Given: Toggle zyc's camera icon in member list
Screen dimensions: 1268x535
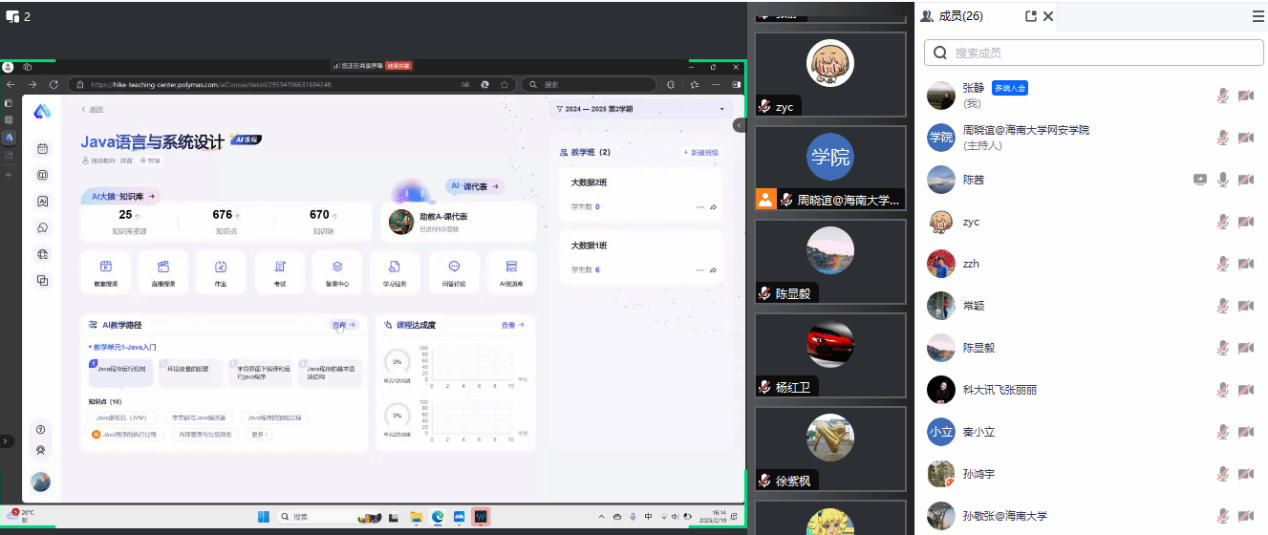Looking at the screenshot, I should pos(1245,222).
